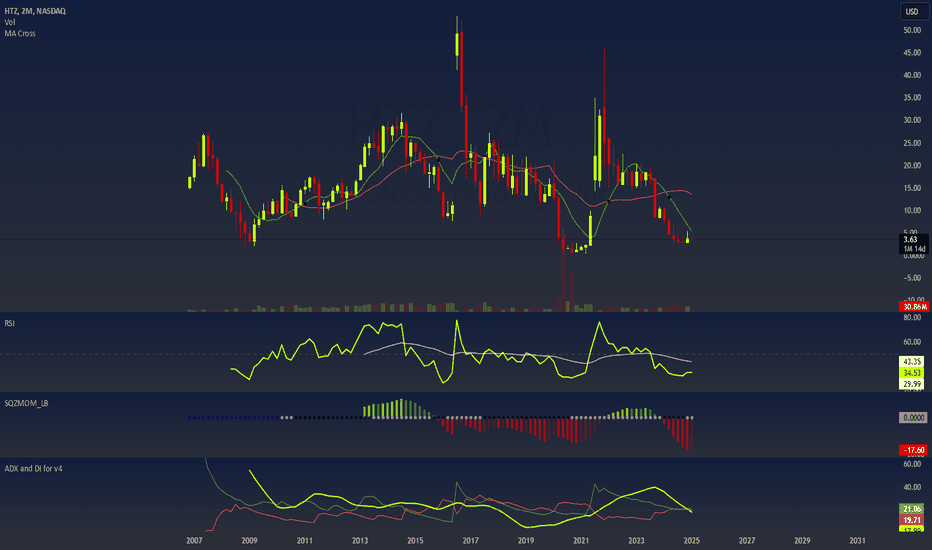Select the 2007 label on time axis

point(194,540)
